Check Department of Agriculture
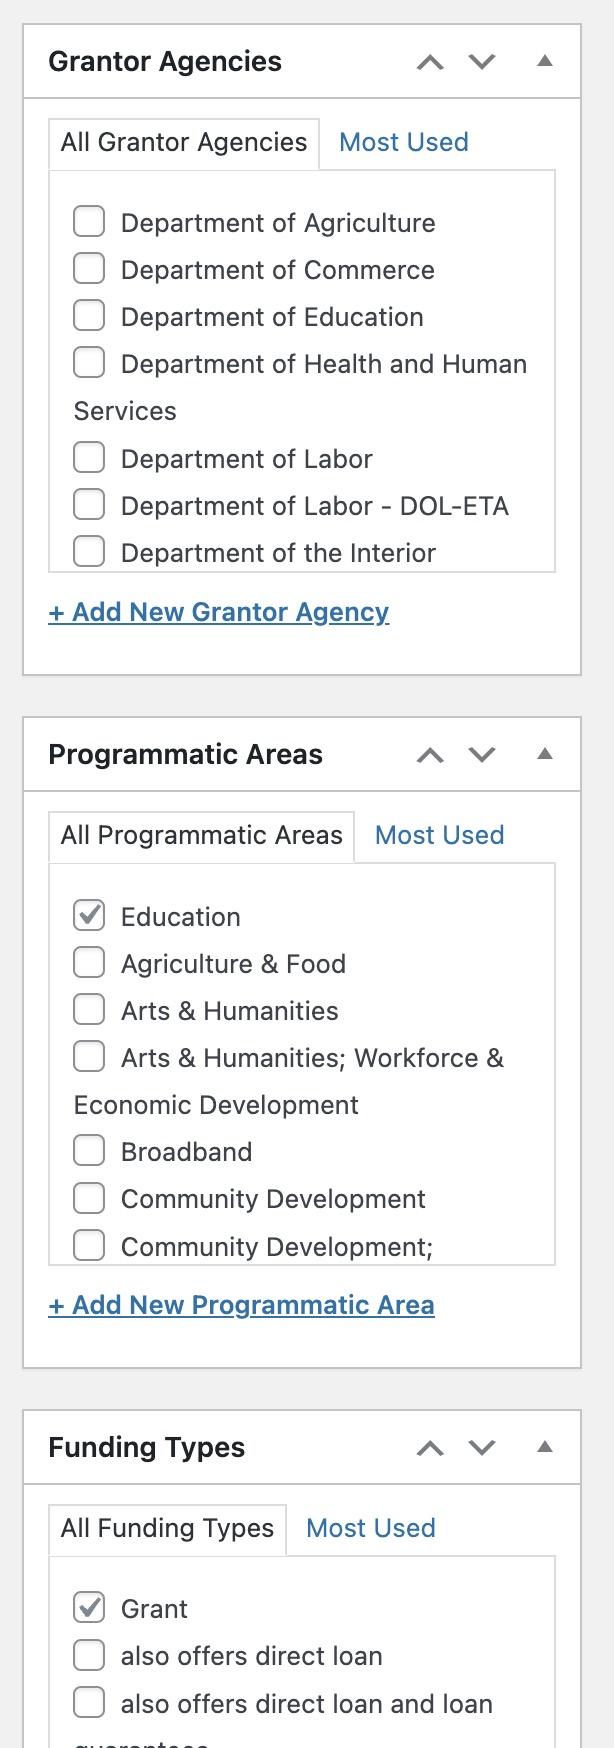The image size is (614, 1748). click(x=89, y=222)
